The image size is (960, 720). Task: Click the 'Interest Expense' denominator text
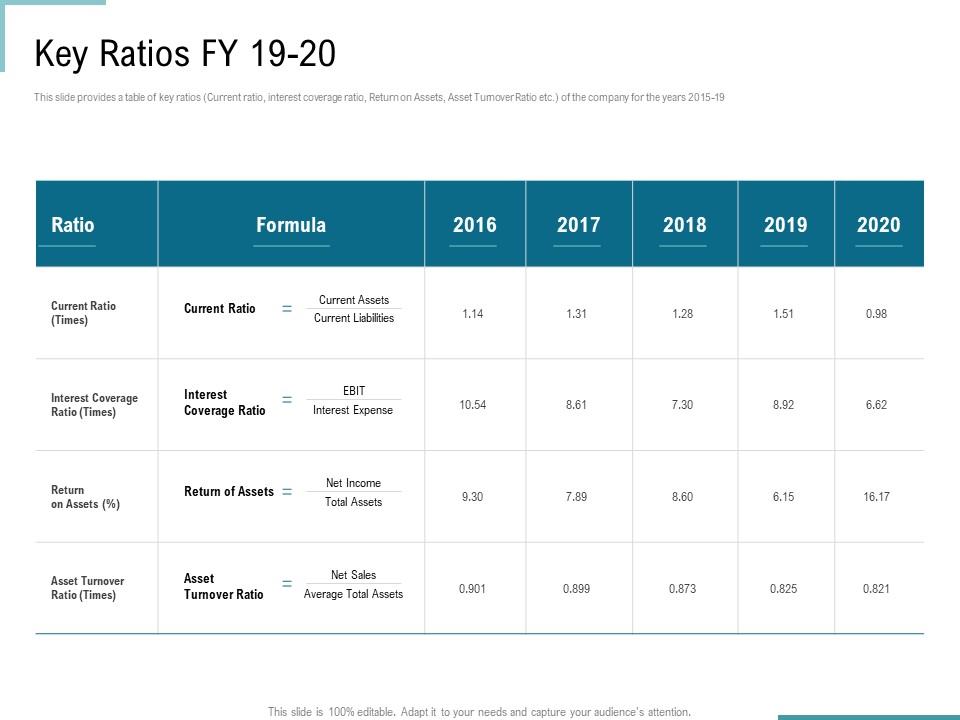click(353, 410)
